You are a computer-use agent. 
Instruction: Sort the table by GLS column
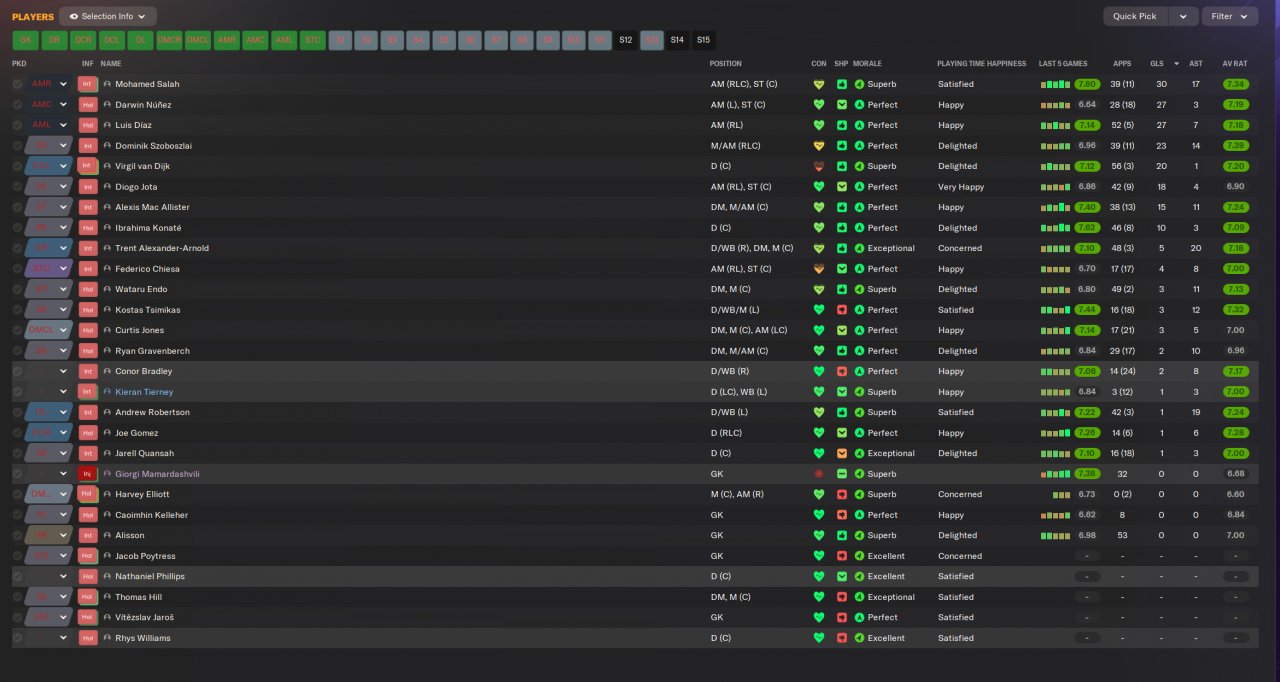coord(1157,63)
